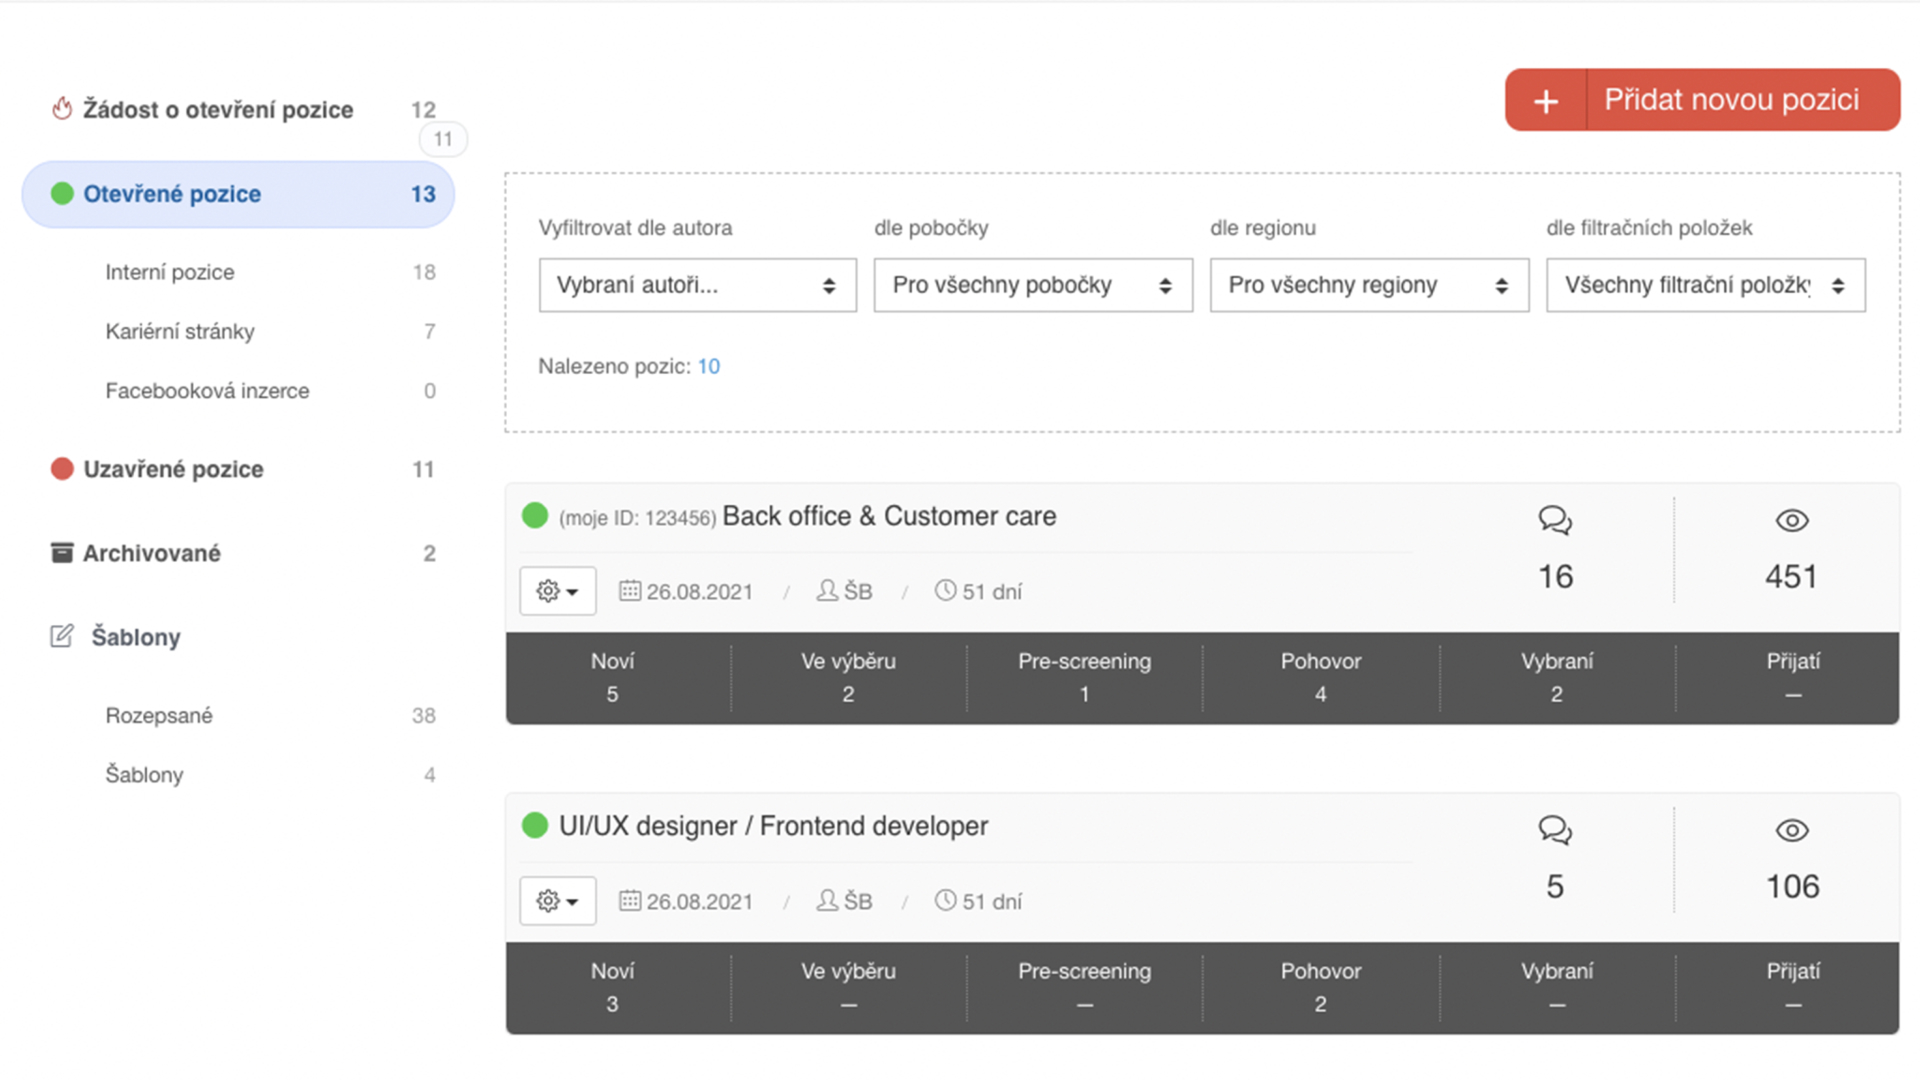This screenshot has width=1920, height=1080.
Task: Click the eye views icon on Back office position
Action: click(x=1791, y=520)
